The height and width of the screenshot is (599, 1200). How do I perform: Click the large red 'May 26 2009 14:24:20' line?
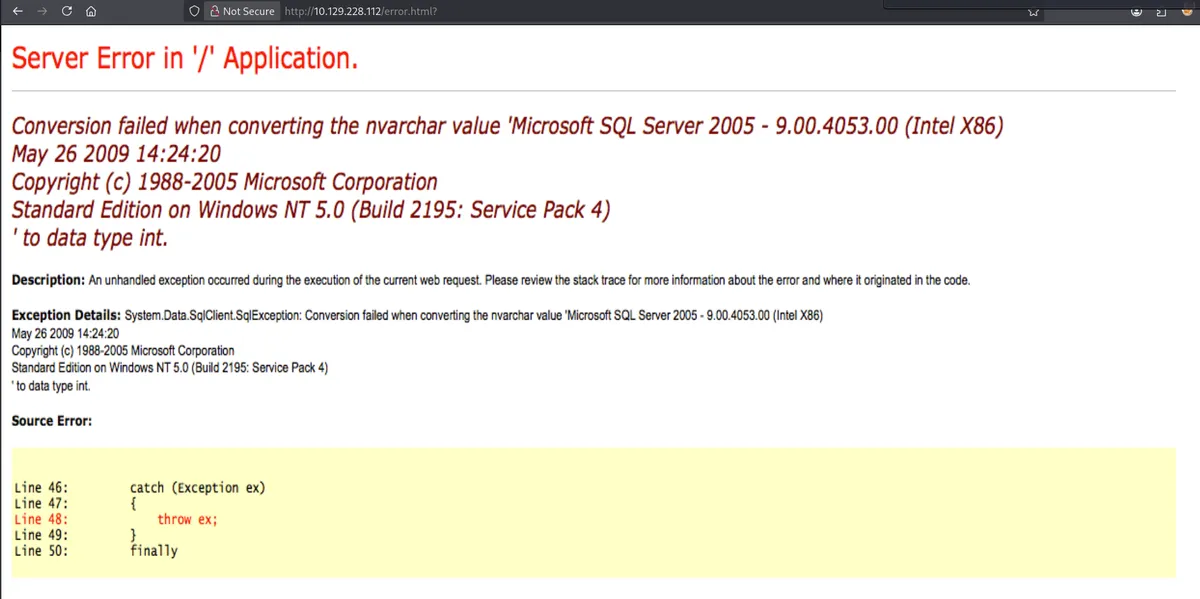pyautogui.click(x=116, y=155)
